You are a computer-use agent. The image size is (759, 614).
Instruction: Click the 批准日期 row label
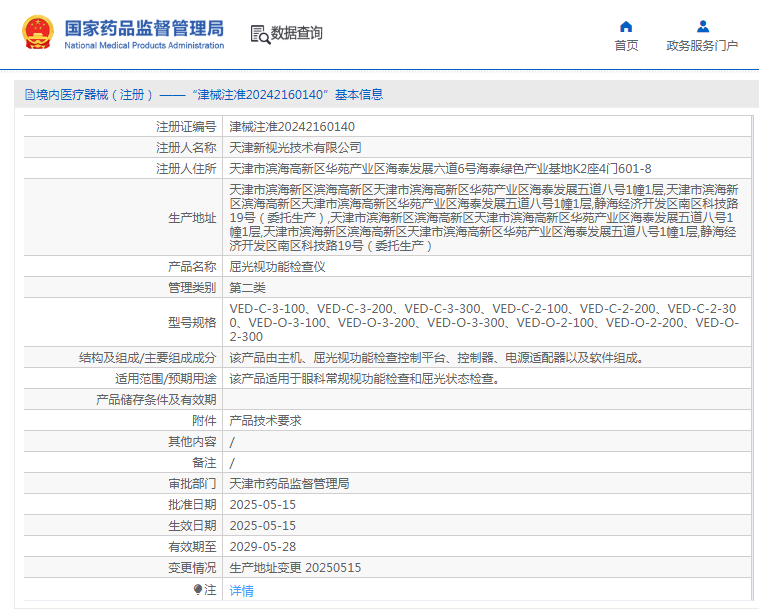tap(192, 505)
